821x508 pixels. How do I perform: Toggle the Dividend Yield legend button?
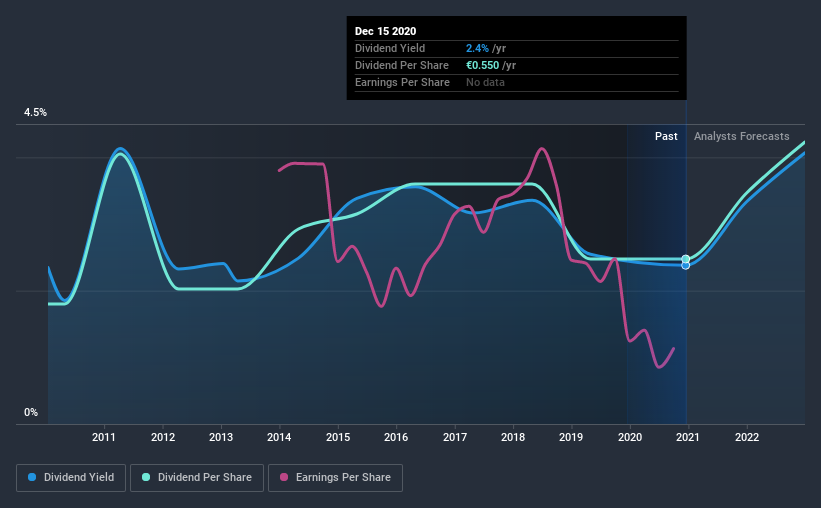coord(71,478)
